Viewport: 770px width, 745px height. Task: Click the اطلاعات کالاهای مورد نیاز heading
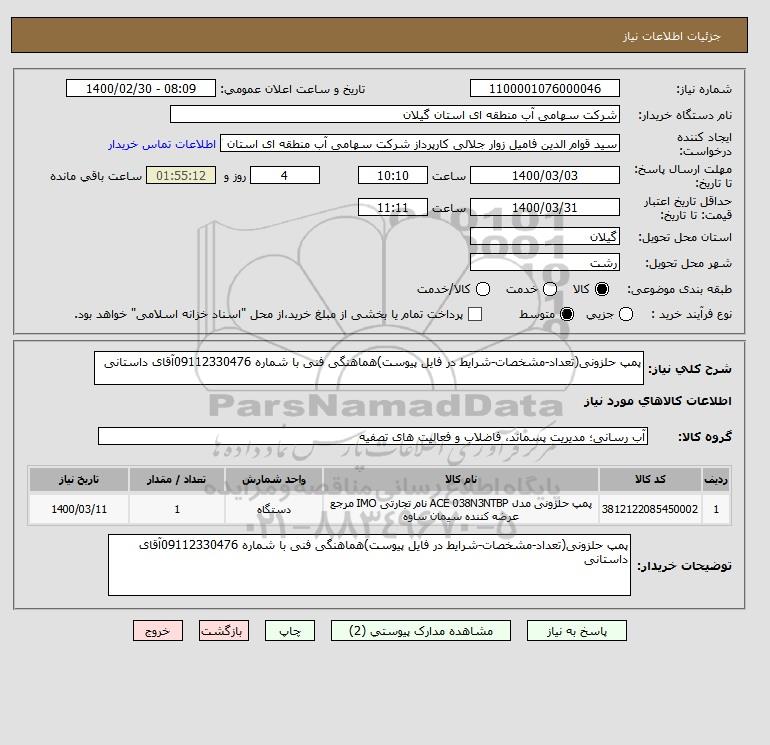coord(658,401)
